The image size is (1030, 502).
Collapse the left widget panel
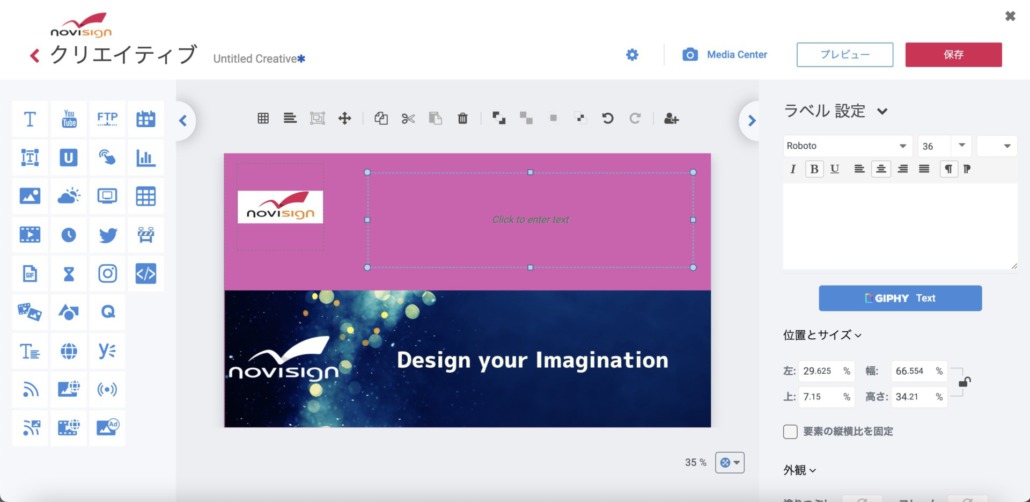pyautogui.click(x=183, y=121)
